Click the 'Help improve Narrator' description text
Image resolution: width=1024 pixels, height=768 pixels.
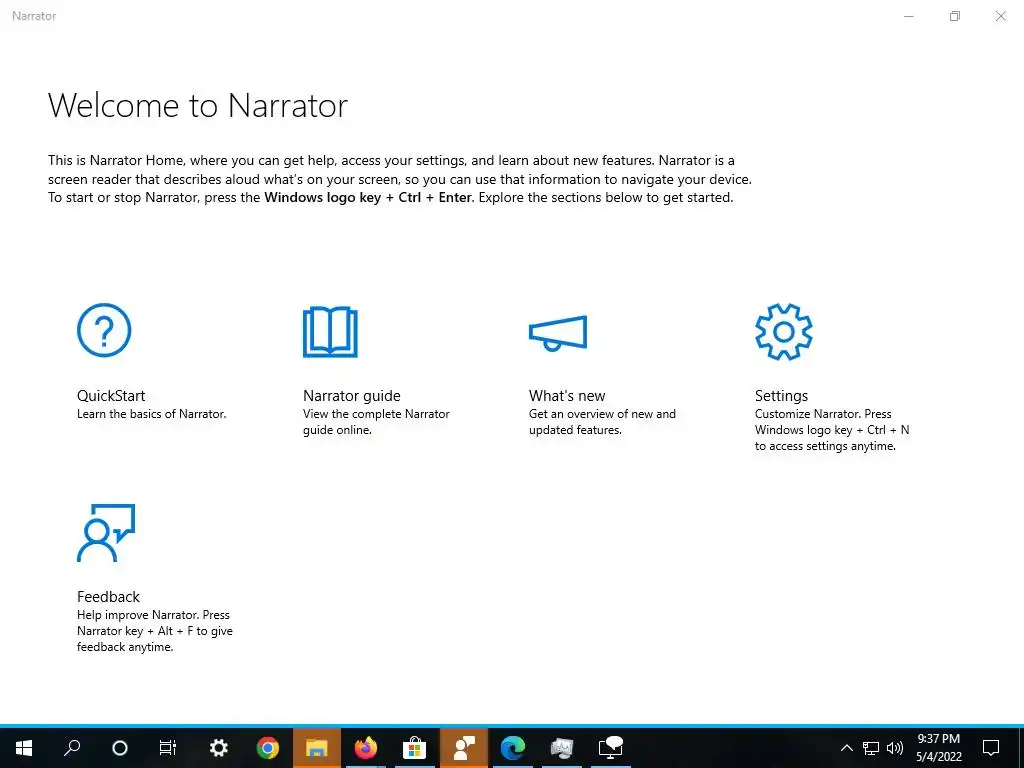pyautogui.click(x=155, y=631)
